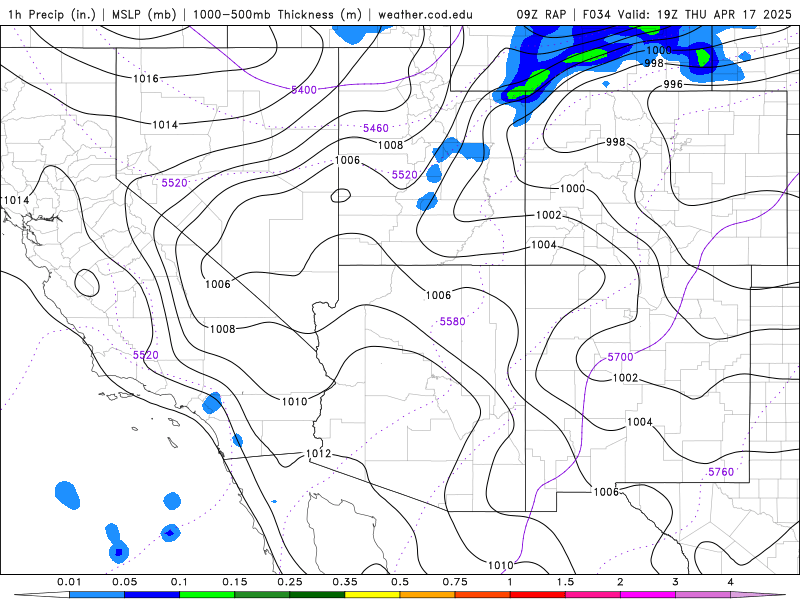Click the 0.75 legend tick label
Image resolution: width=800 pixels, height=600 pixels.
point(455,582)
